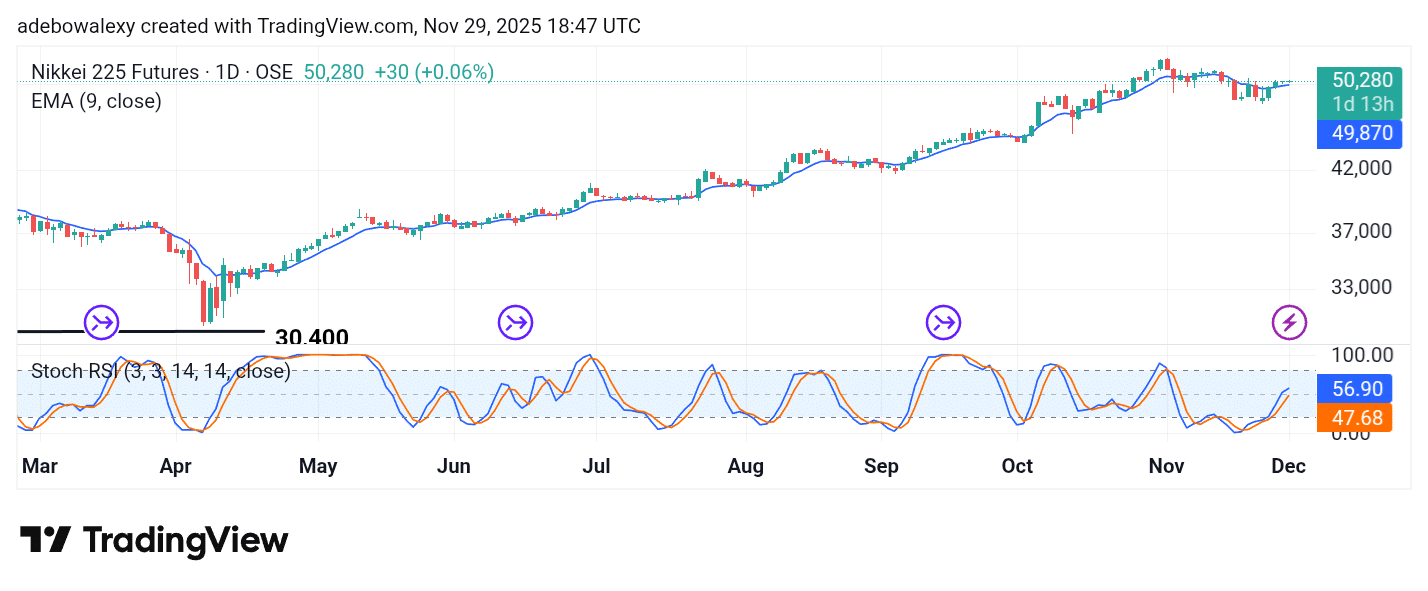Click the purple arrow signal icon near September
The height and width of the screenshot is (591, 1428).
(943, 322)
